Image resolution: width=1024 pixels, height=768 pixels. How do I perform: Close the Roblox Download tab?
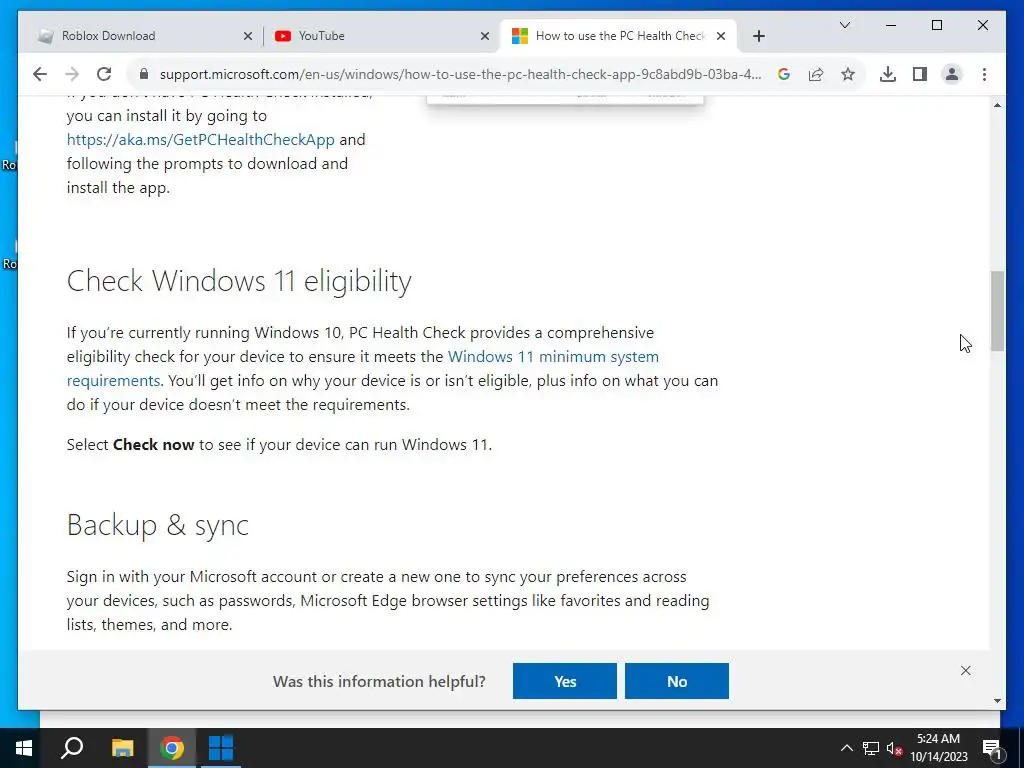pos(248,36)
